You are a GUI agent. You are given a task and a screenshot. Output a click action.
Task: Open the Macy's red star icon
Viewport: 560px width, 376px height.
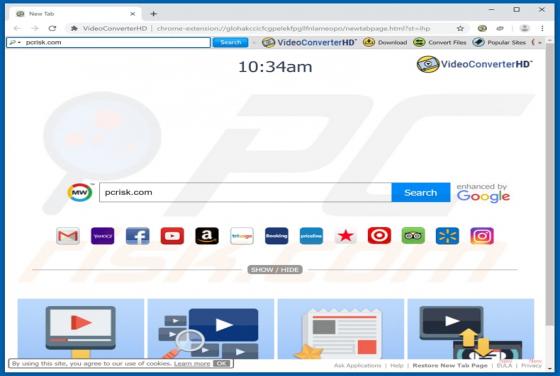345,236
